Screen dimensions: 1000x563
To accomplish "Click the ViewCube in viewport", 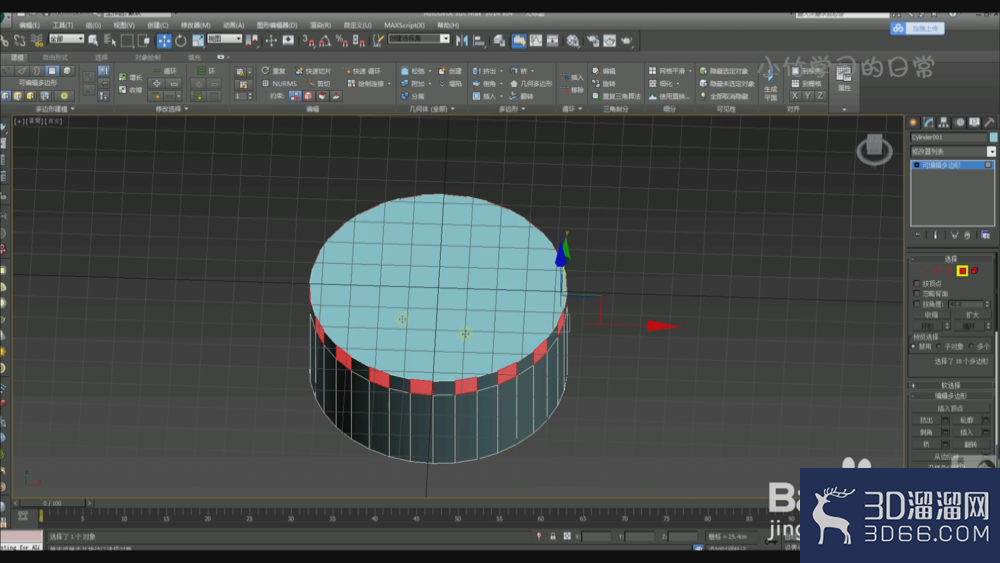I will click(x=874, y=149).
